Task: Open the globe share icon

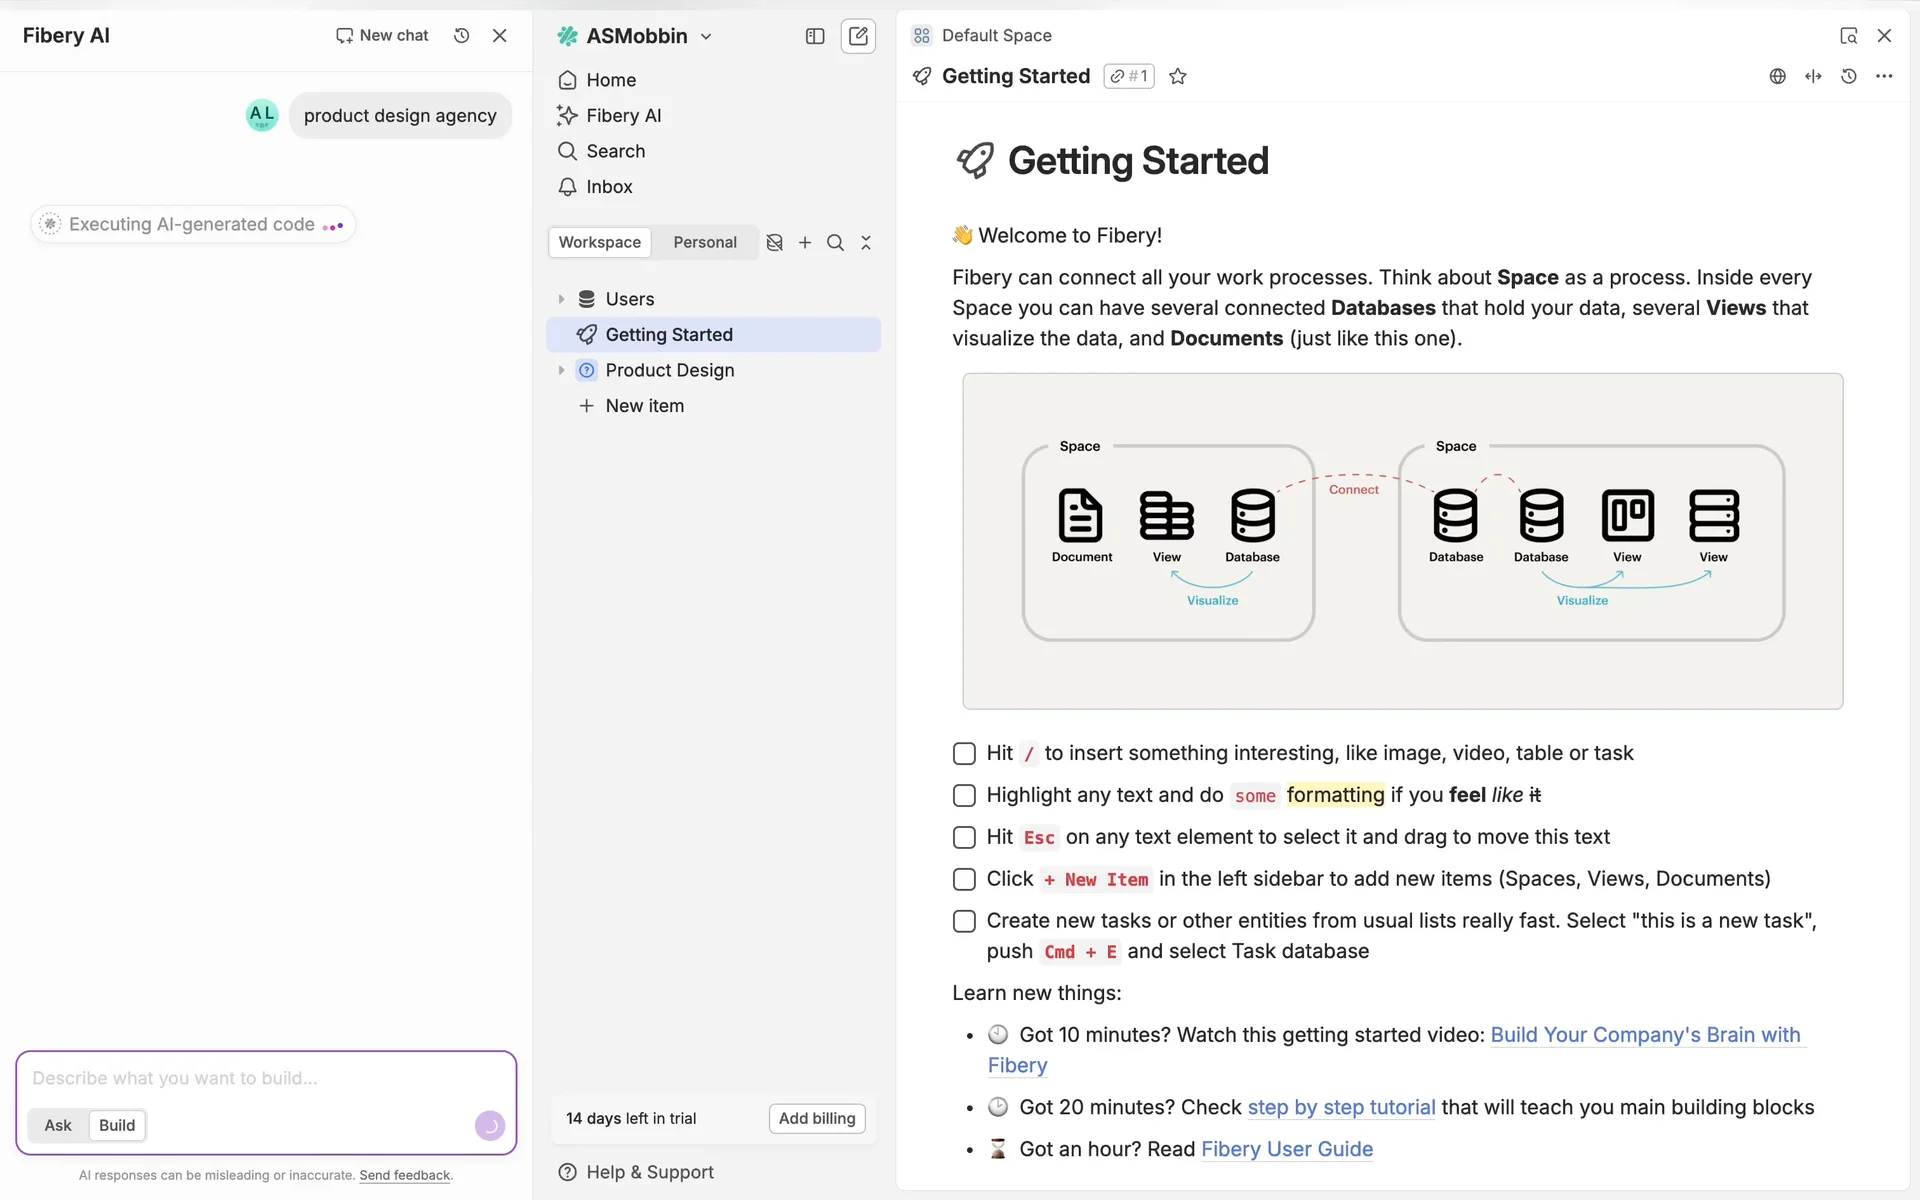Action: tap(1777, 76)
